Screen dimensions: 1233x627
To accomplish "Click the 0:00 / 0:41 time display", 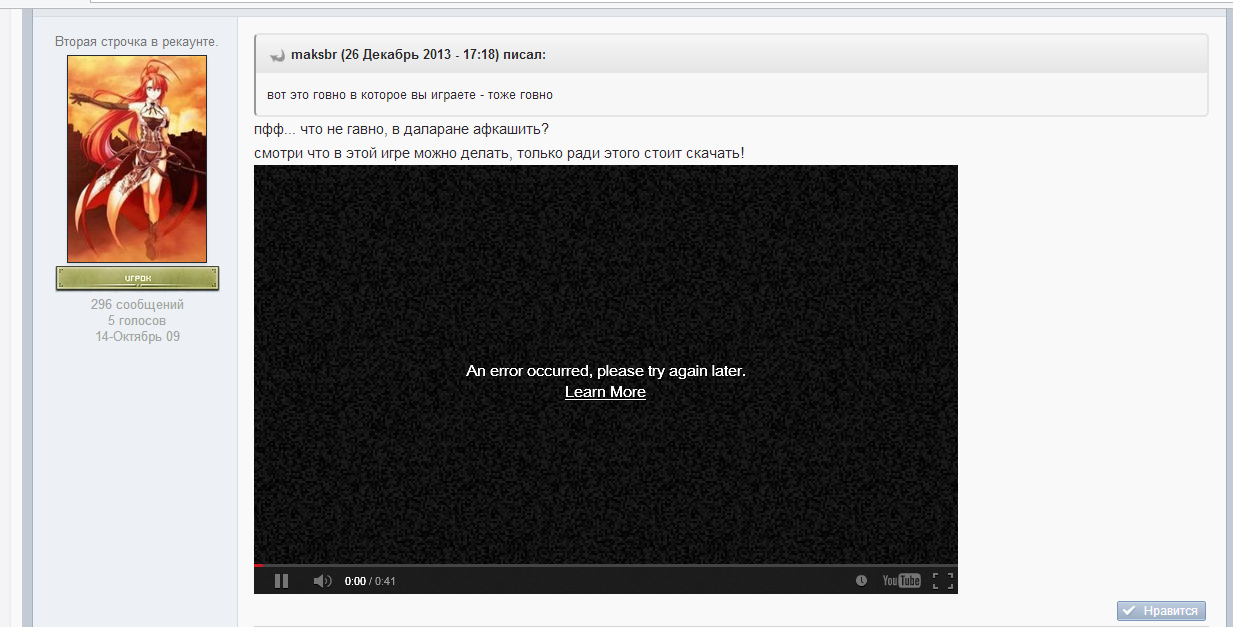I will (370, 581).
